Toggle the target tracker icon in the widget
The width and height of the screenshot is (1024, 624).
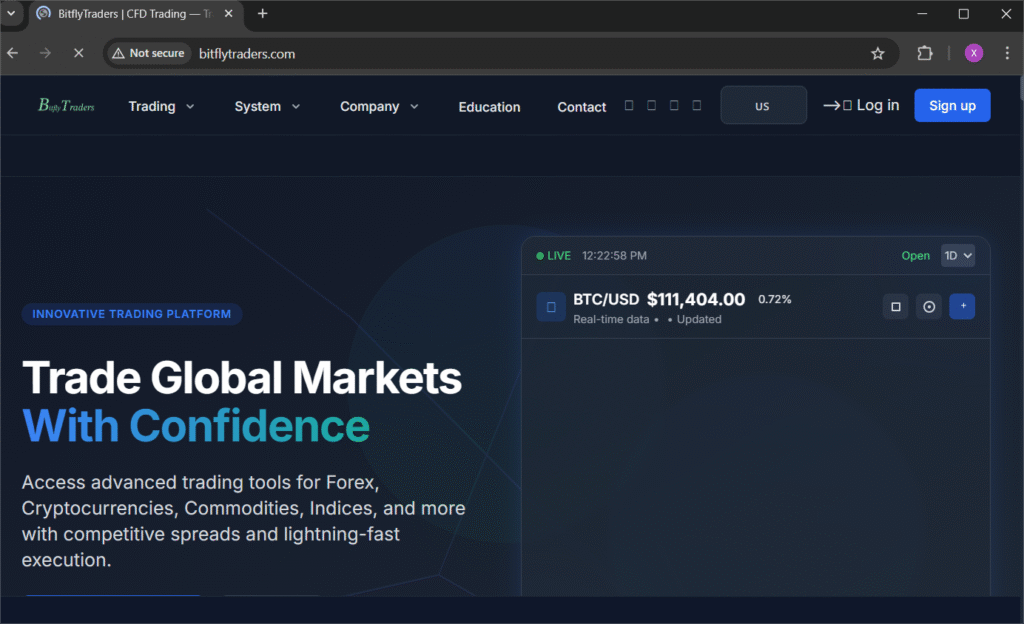tap(928, 306)
